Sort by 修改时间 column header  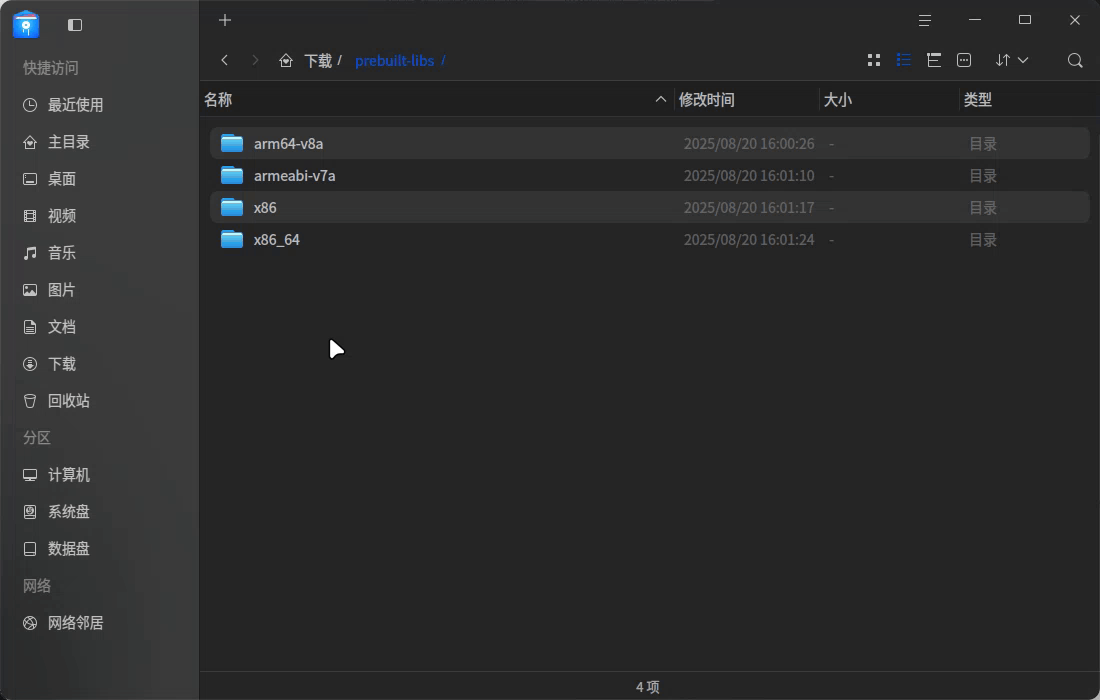click(x=706, y=100)
